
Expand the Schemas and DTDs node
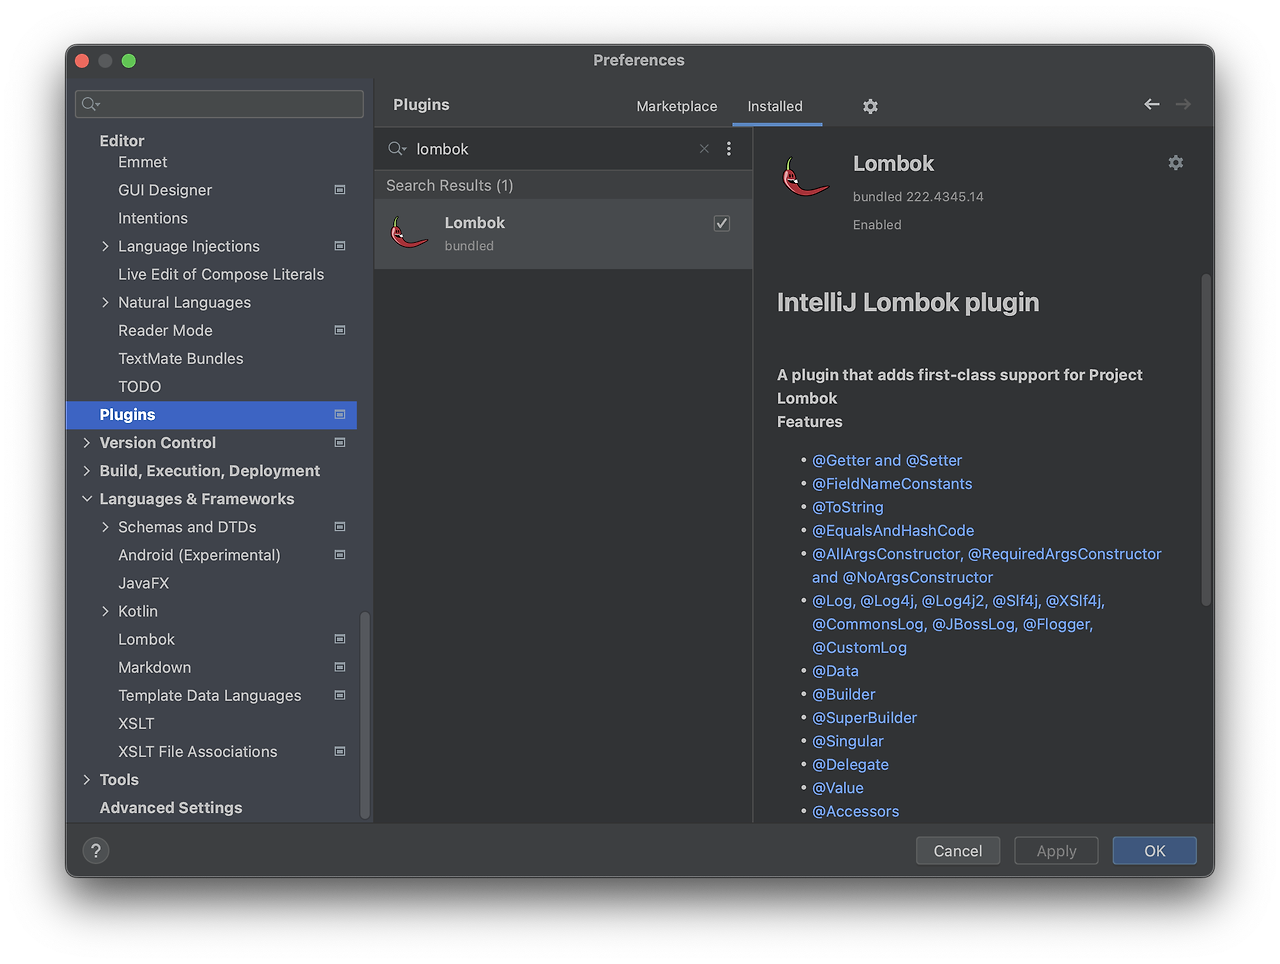(105, 526)
